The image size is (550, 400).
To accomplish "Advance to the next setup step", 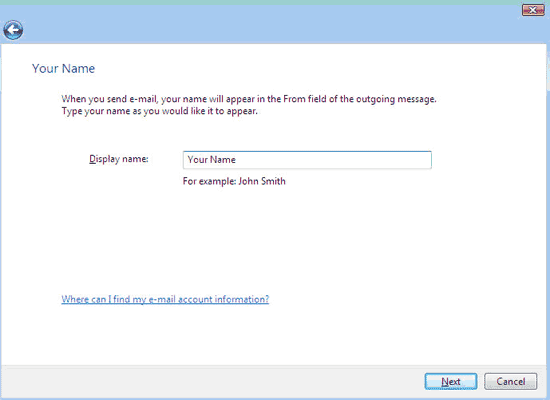I will (451, 381).
